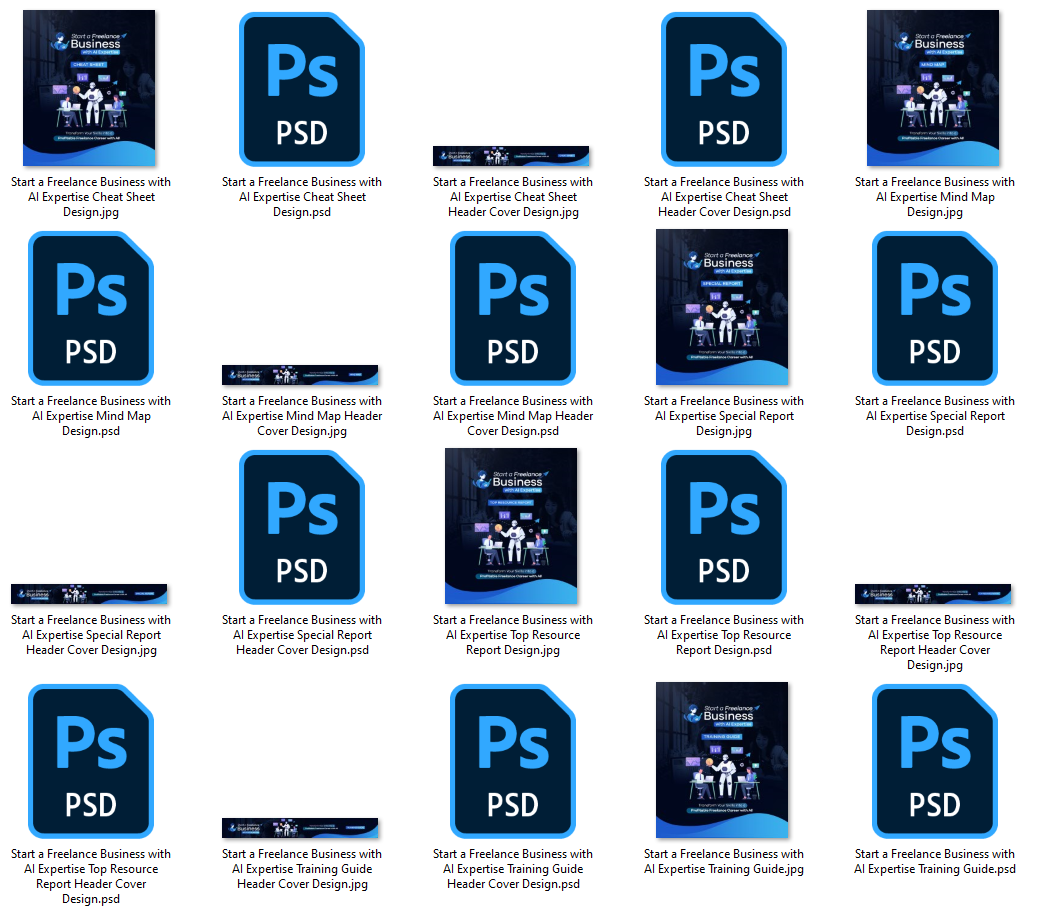This screenshot has height=910, width=1045.
Task: Click the Top Resource Report Design.jpg thumbnail
Action: point(511,526)
